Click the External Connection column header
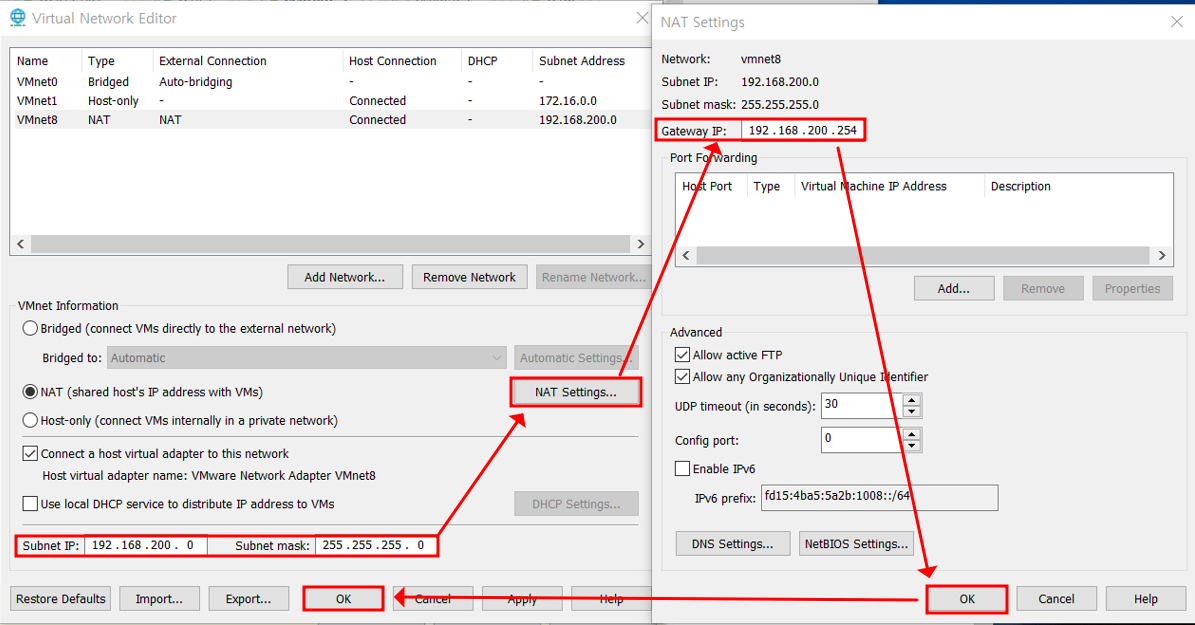The width and height of the screenshot is (1195, 625). [x=213, y=61]
